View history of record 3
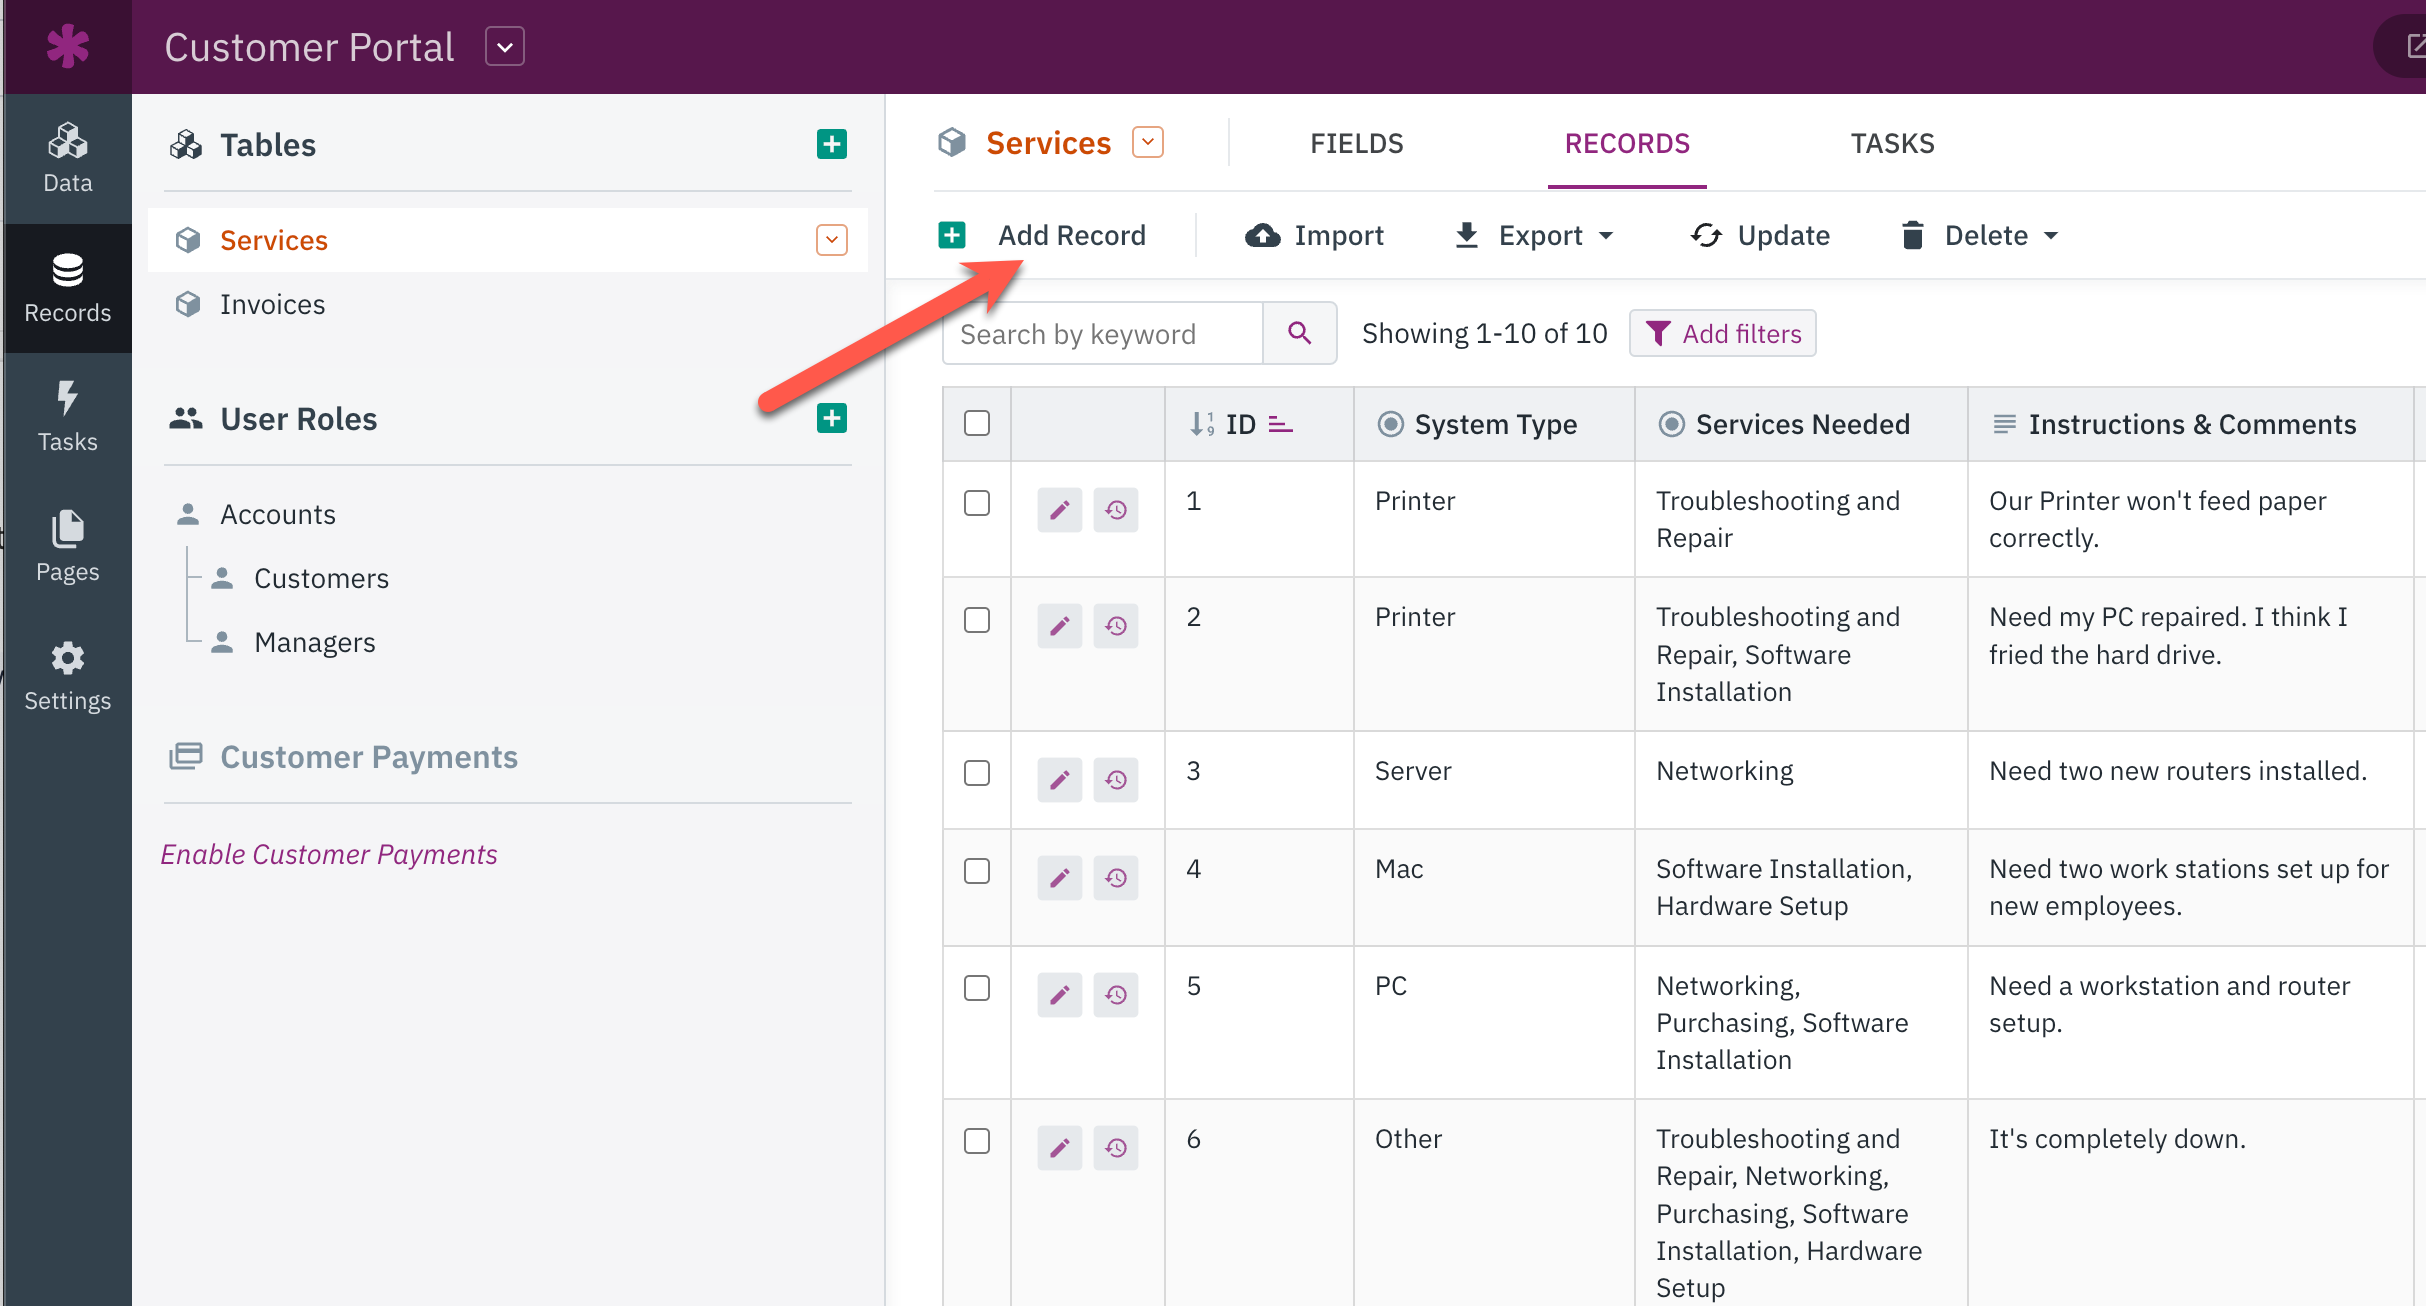 click(1116, 780)
